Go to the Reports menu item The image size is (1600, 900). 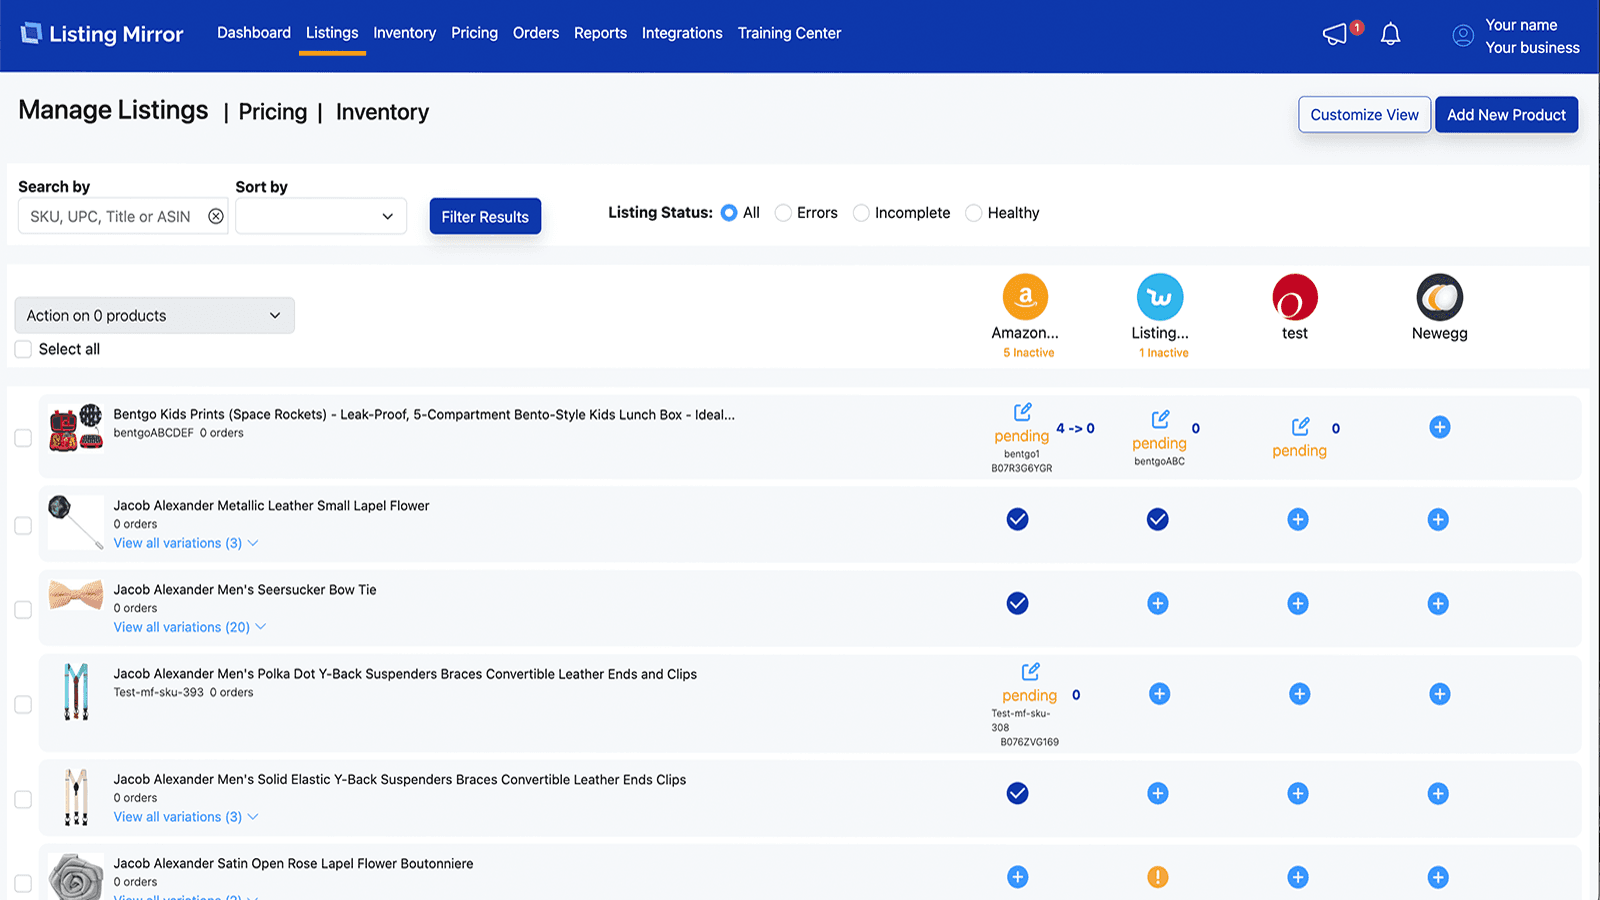click(x=600, y=33)
